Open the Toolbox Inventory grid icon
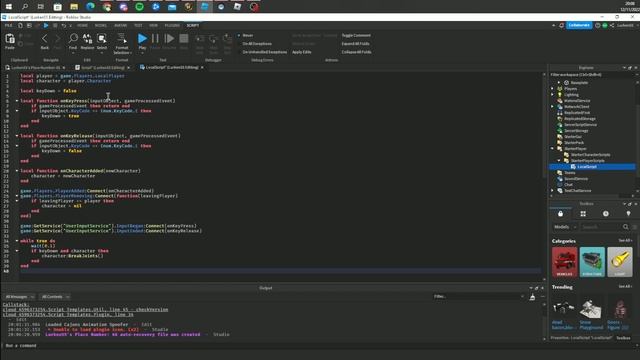The width and height of the screenshot is (640, 360). point(583,214)
